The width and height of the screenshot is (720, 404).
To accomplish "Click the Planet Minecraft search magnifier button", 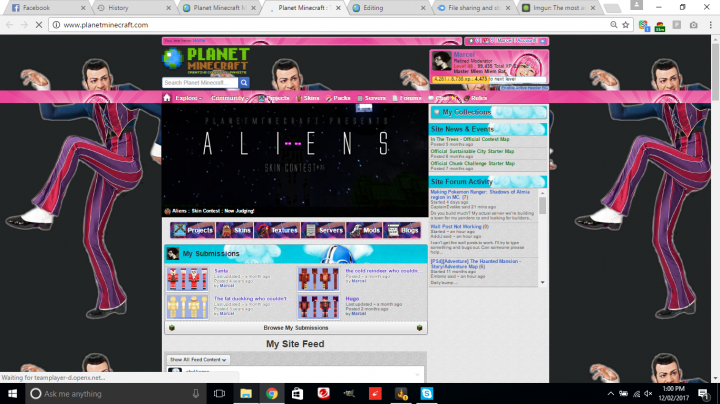I will point(244,83).
